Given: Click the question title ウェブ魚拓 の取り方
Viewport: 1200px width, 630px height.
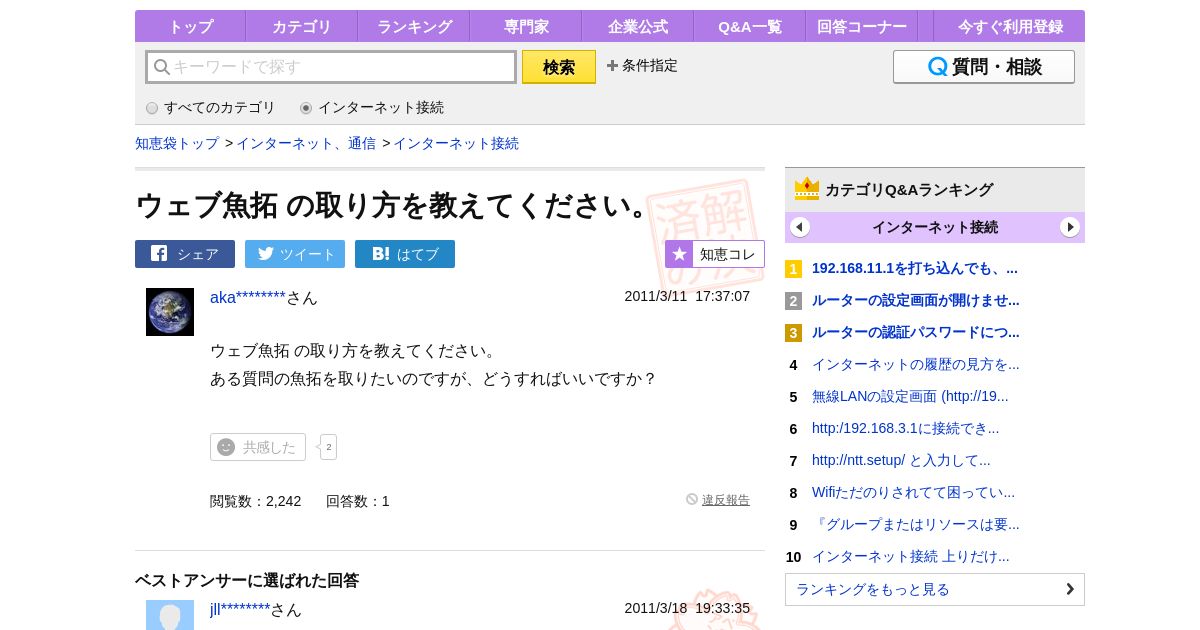Looking at the screenshot, I should [395, 205].
